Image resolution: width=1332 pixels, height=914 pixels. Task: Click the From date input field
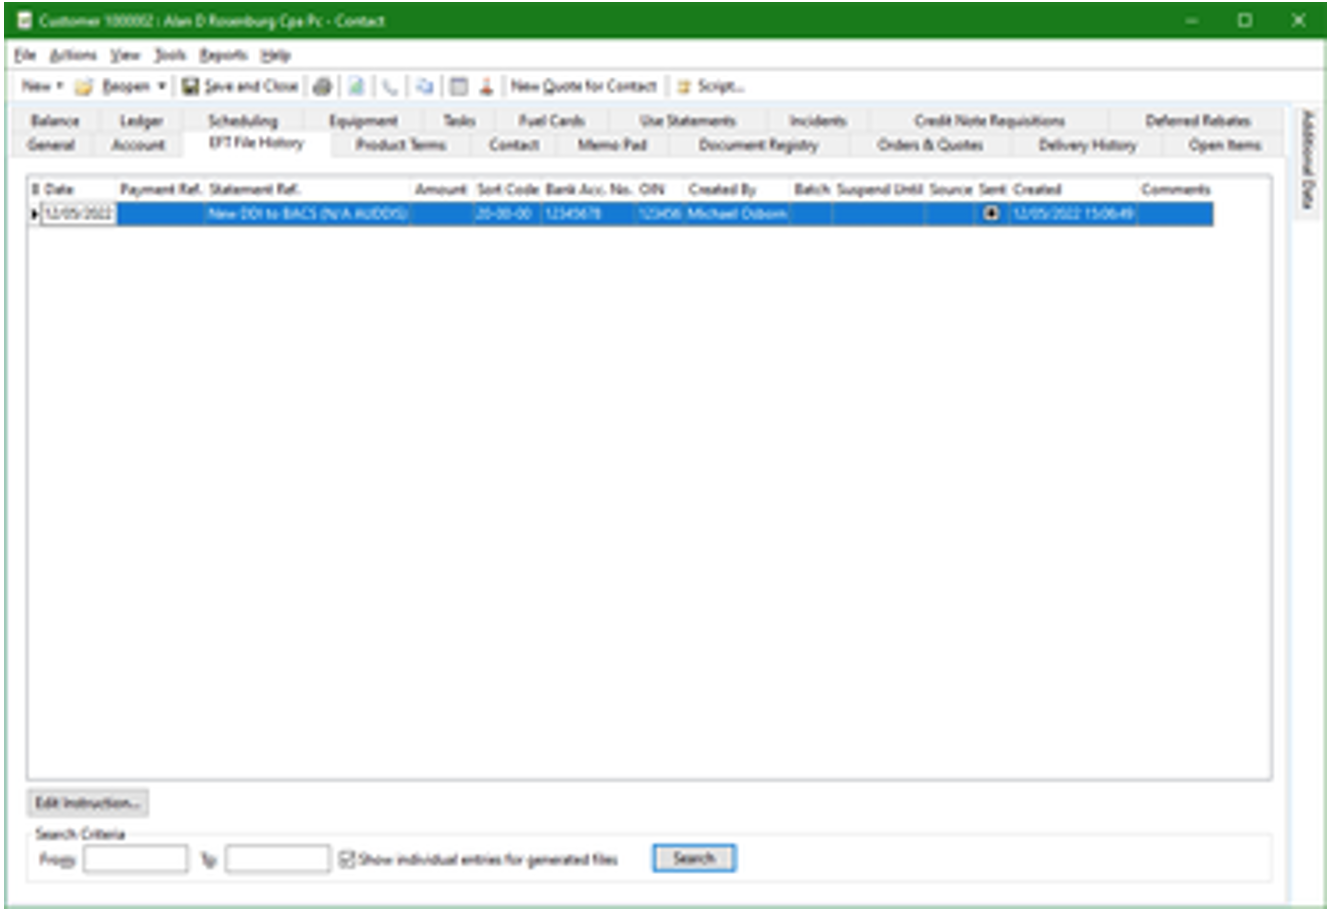pos(135,859)
